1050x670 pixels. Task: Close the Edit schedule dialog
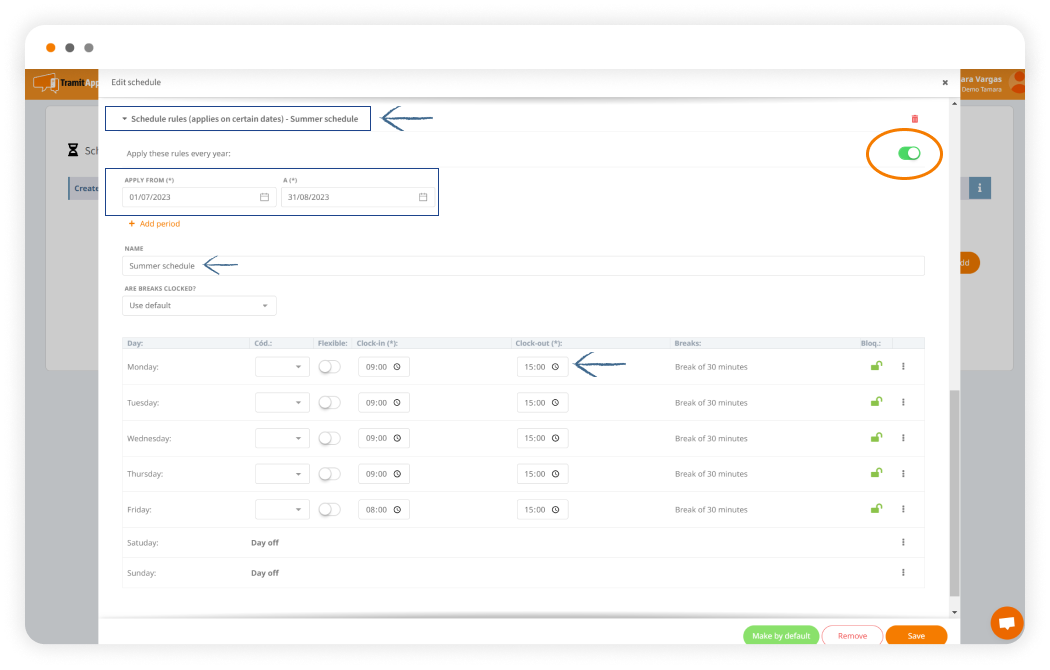[x=945, y=83]
